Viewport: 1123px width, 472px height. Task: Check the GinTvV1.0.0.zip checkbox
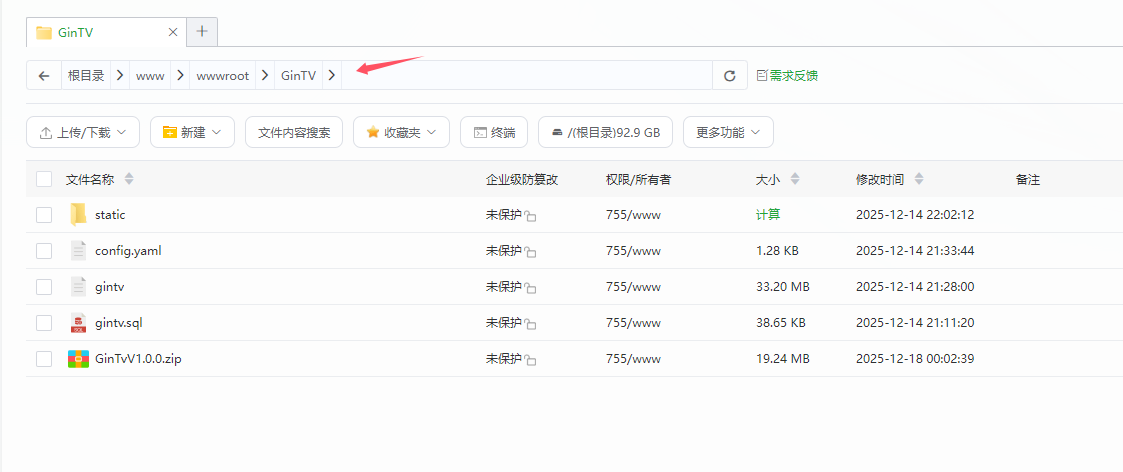click(44, 359)
